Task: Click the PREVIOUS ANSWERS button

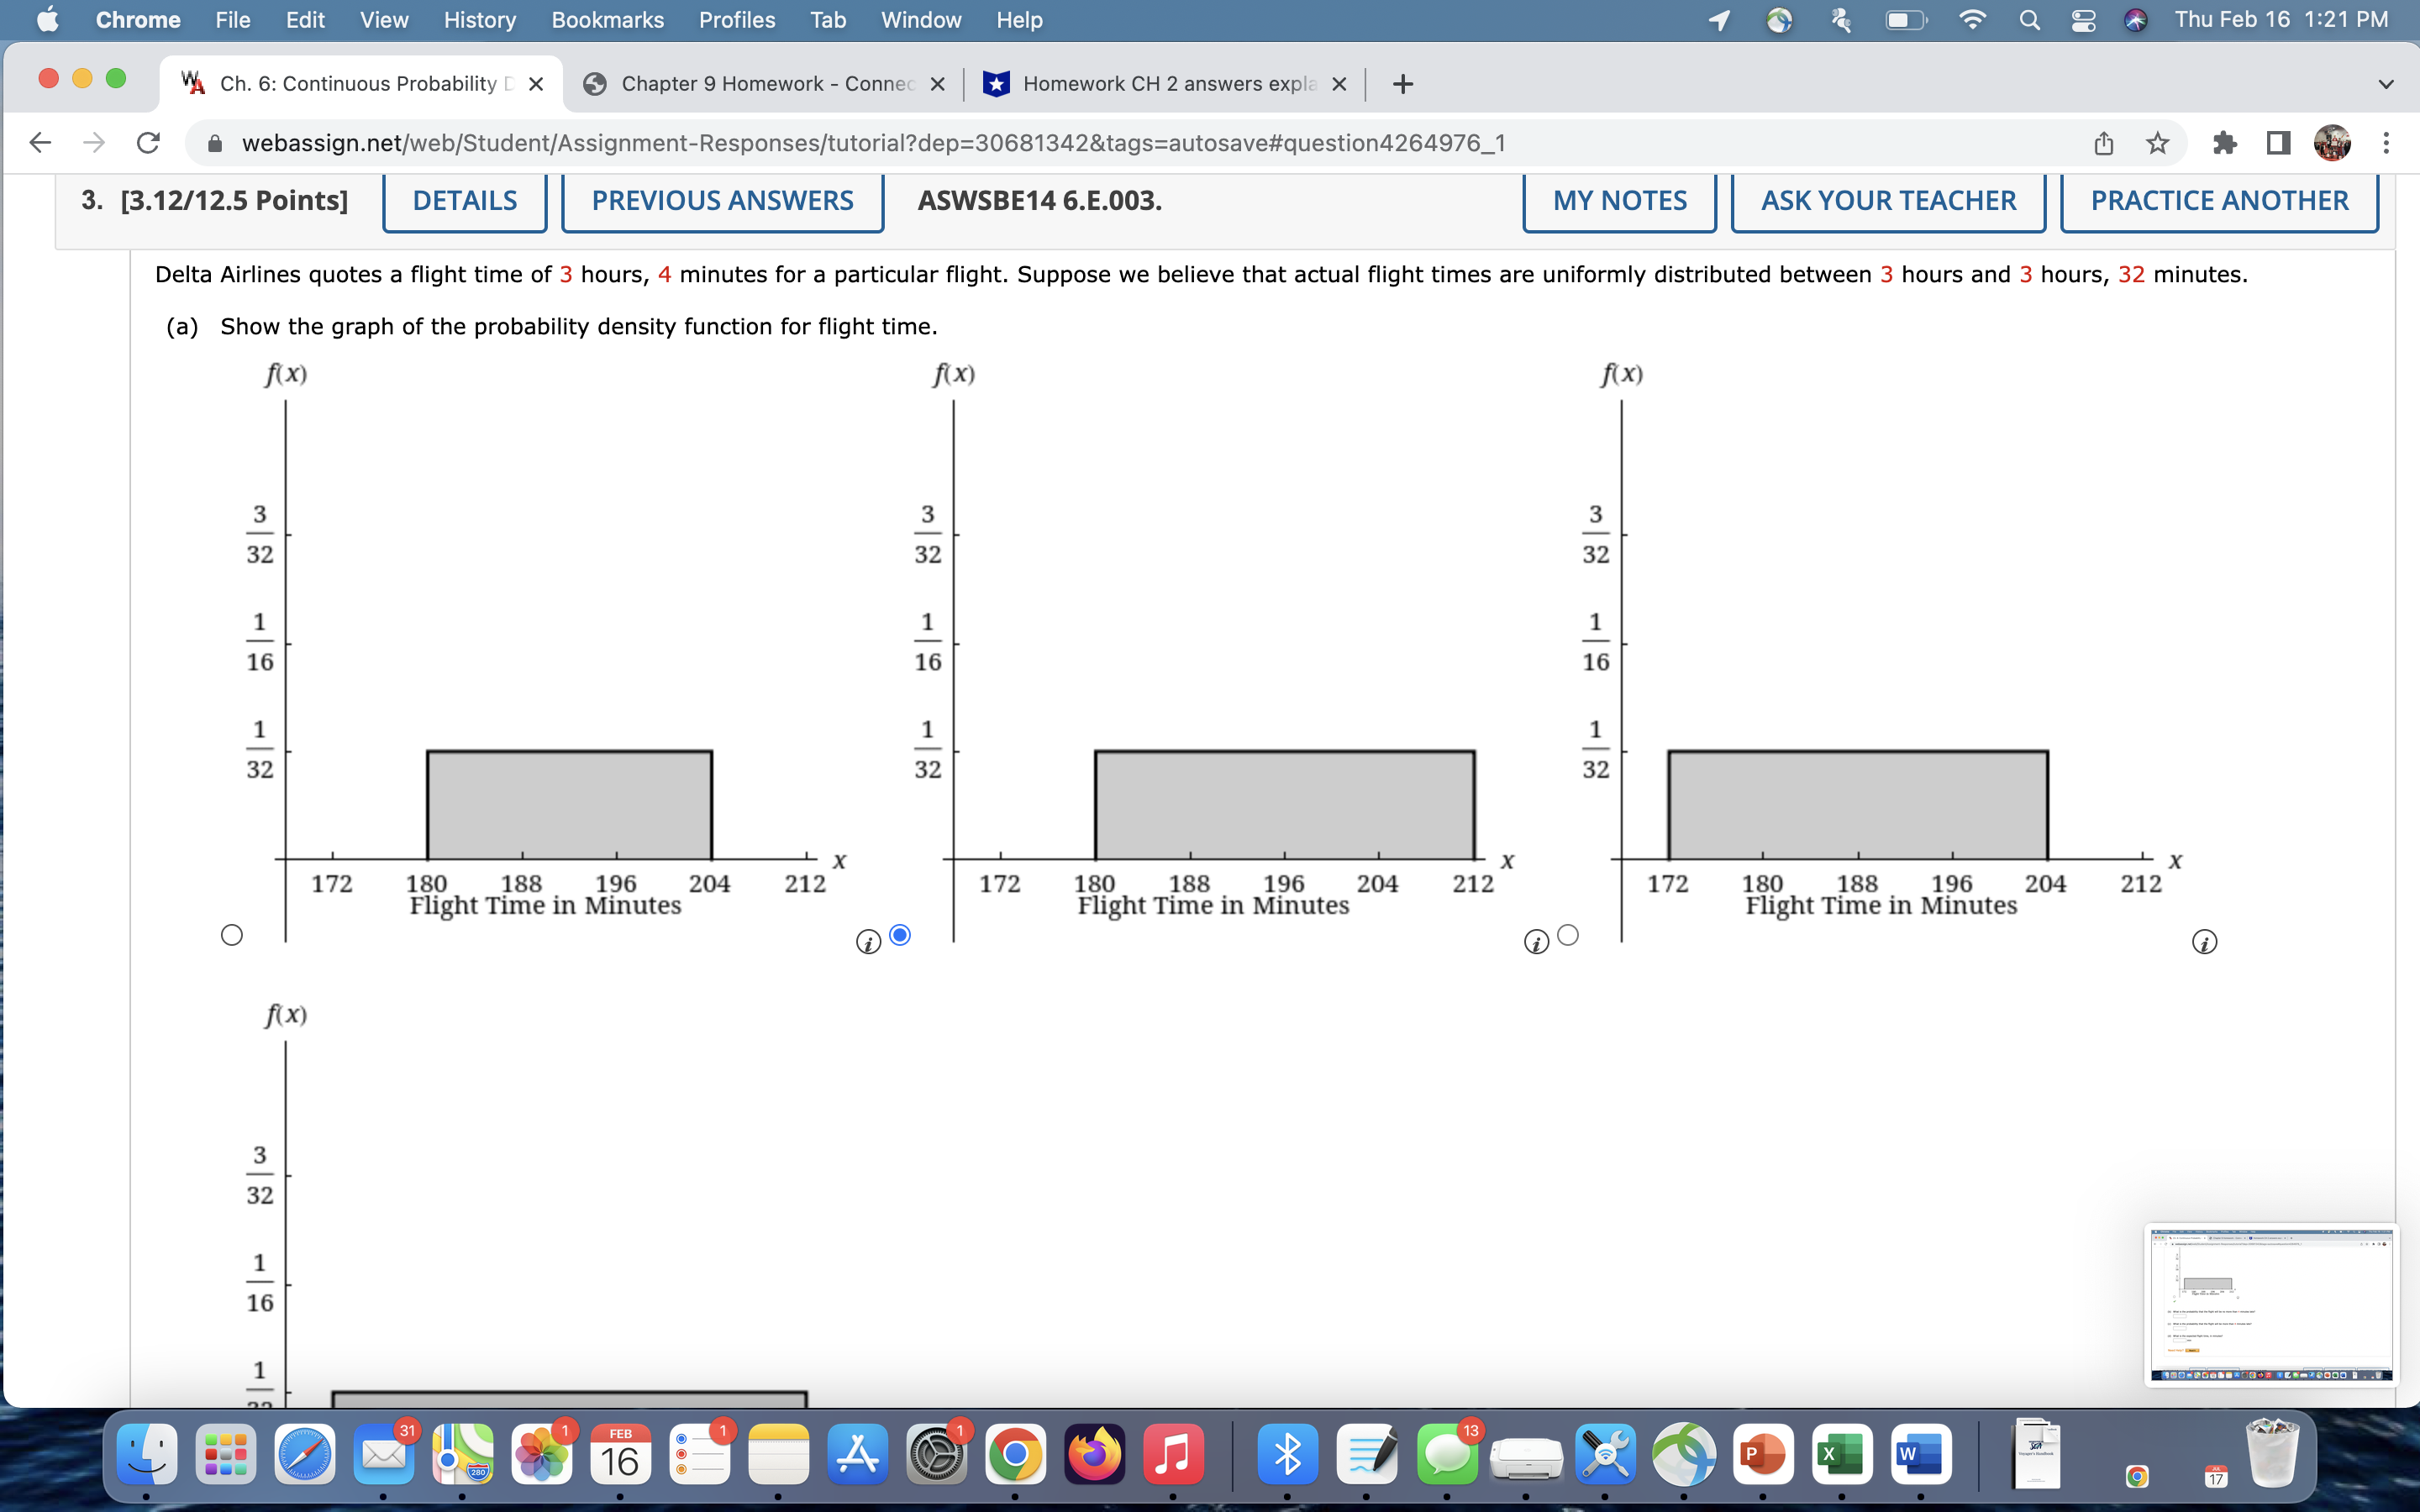Action: tap(722, 200)
